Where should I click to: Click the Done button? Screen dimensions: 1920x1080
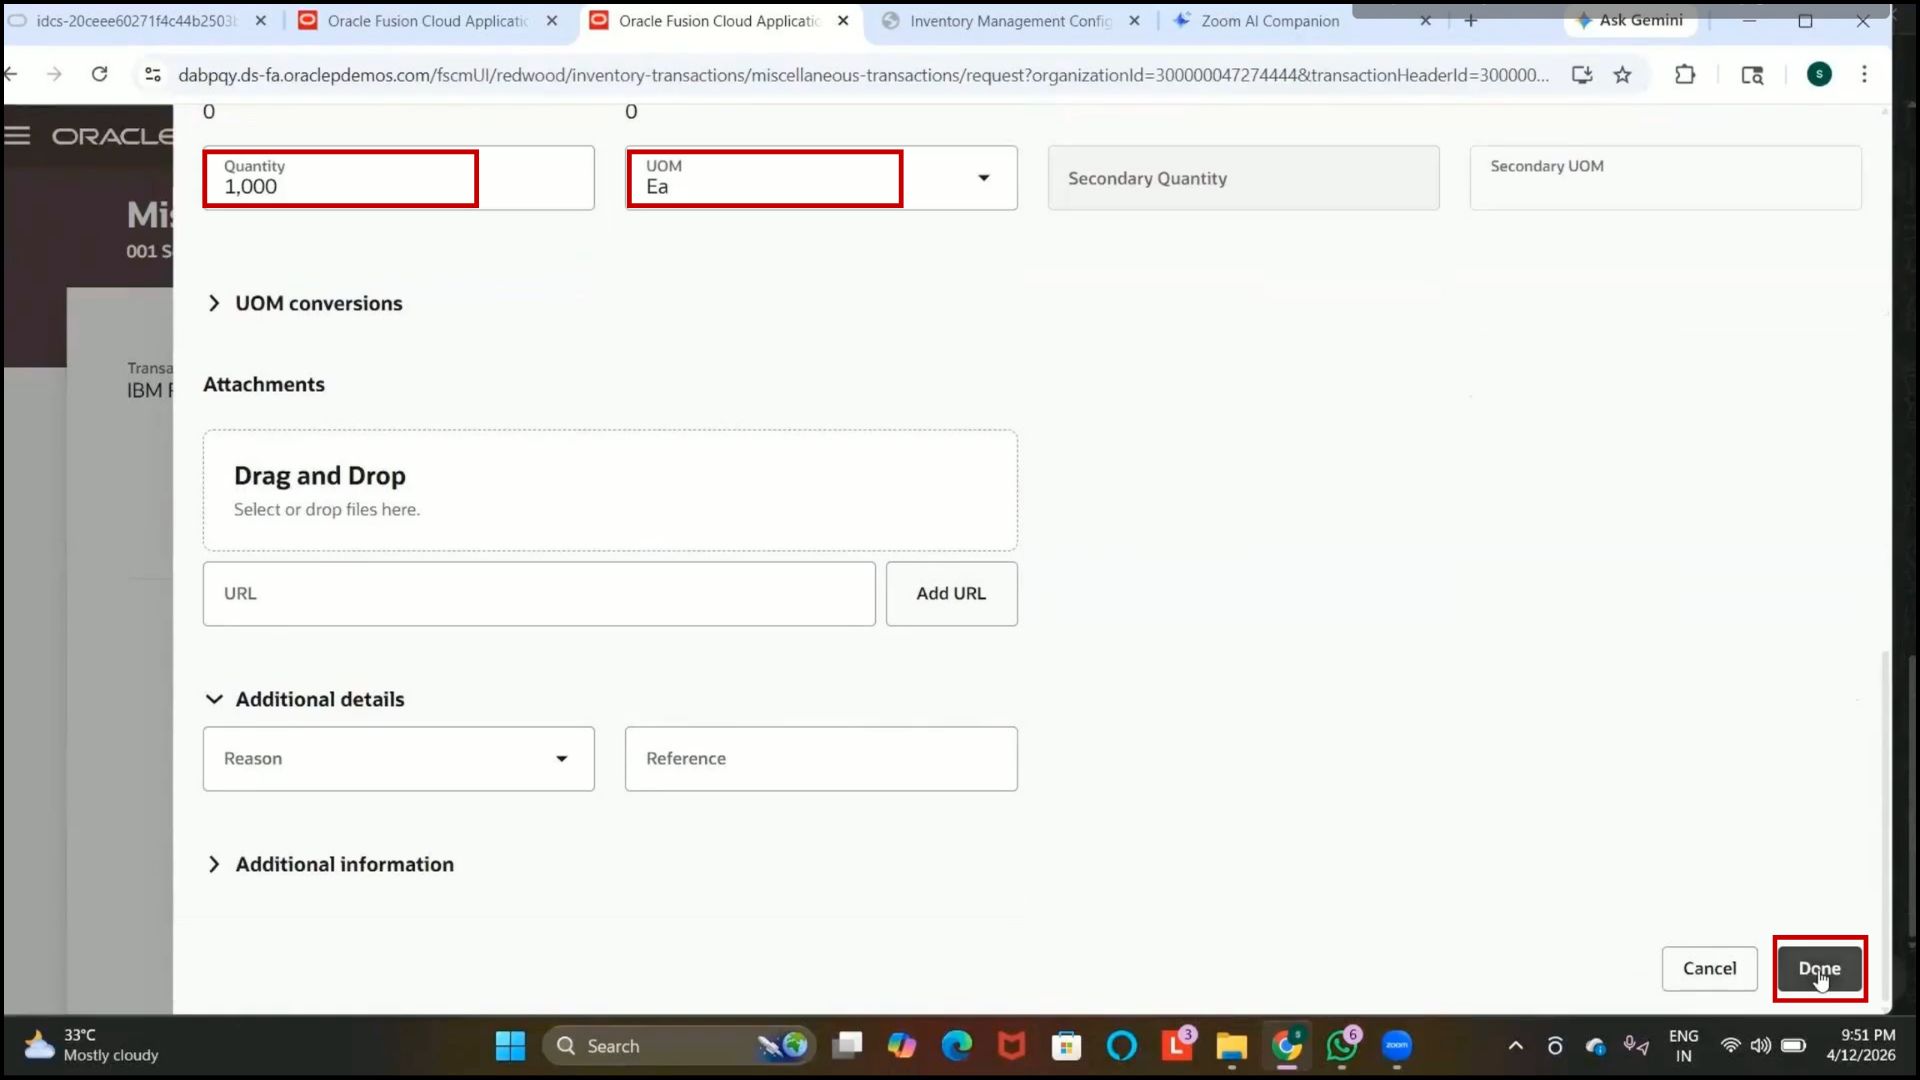click(1819, 968)
